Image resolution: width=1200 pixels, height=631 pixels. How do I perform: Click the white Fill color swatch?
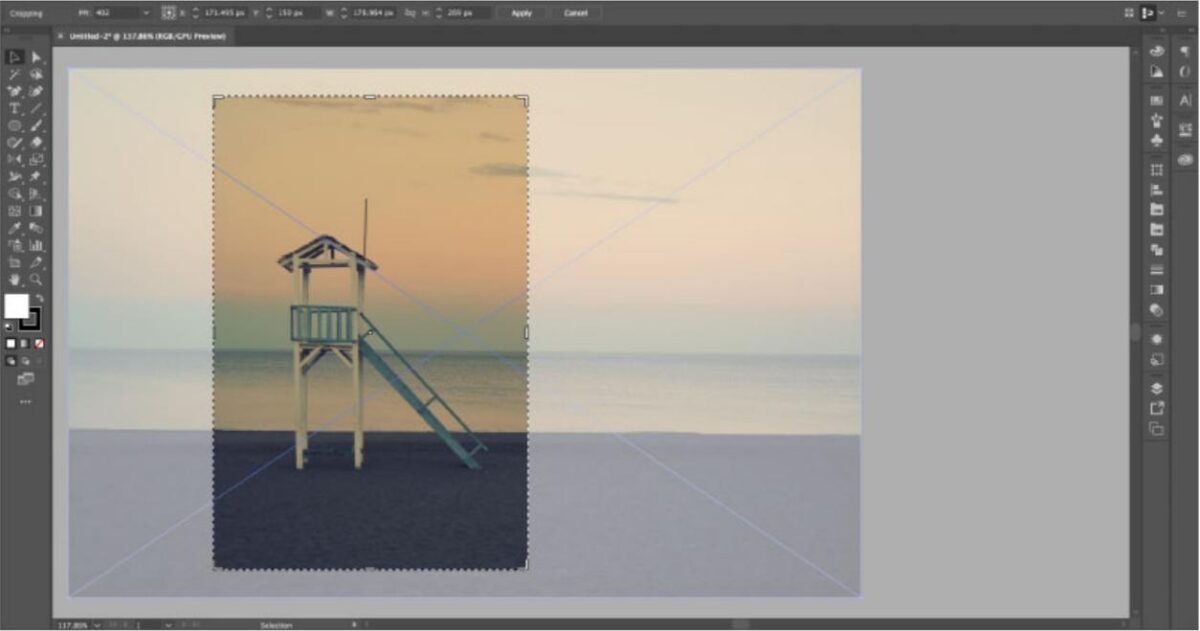(x=15, y=304)
